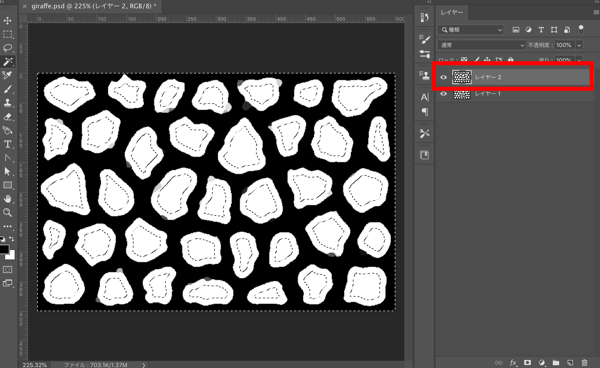
Task: Switch to the giraffe.psd document tab
Action: (94, 6)
